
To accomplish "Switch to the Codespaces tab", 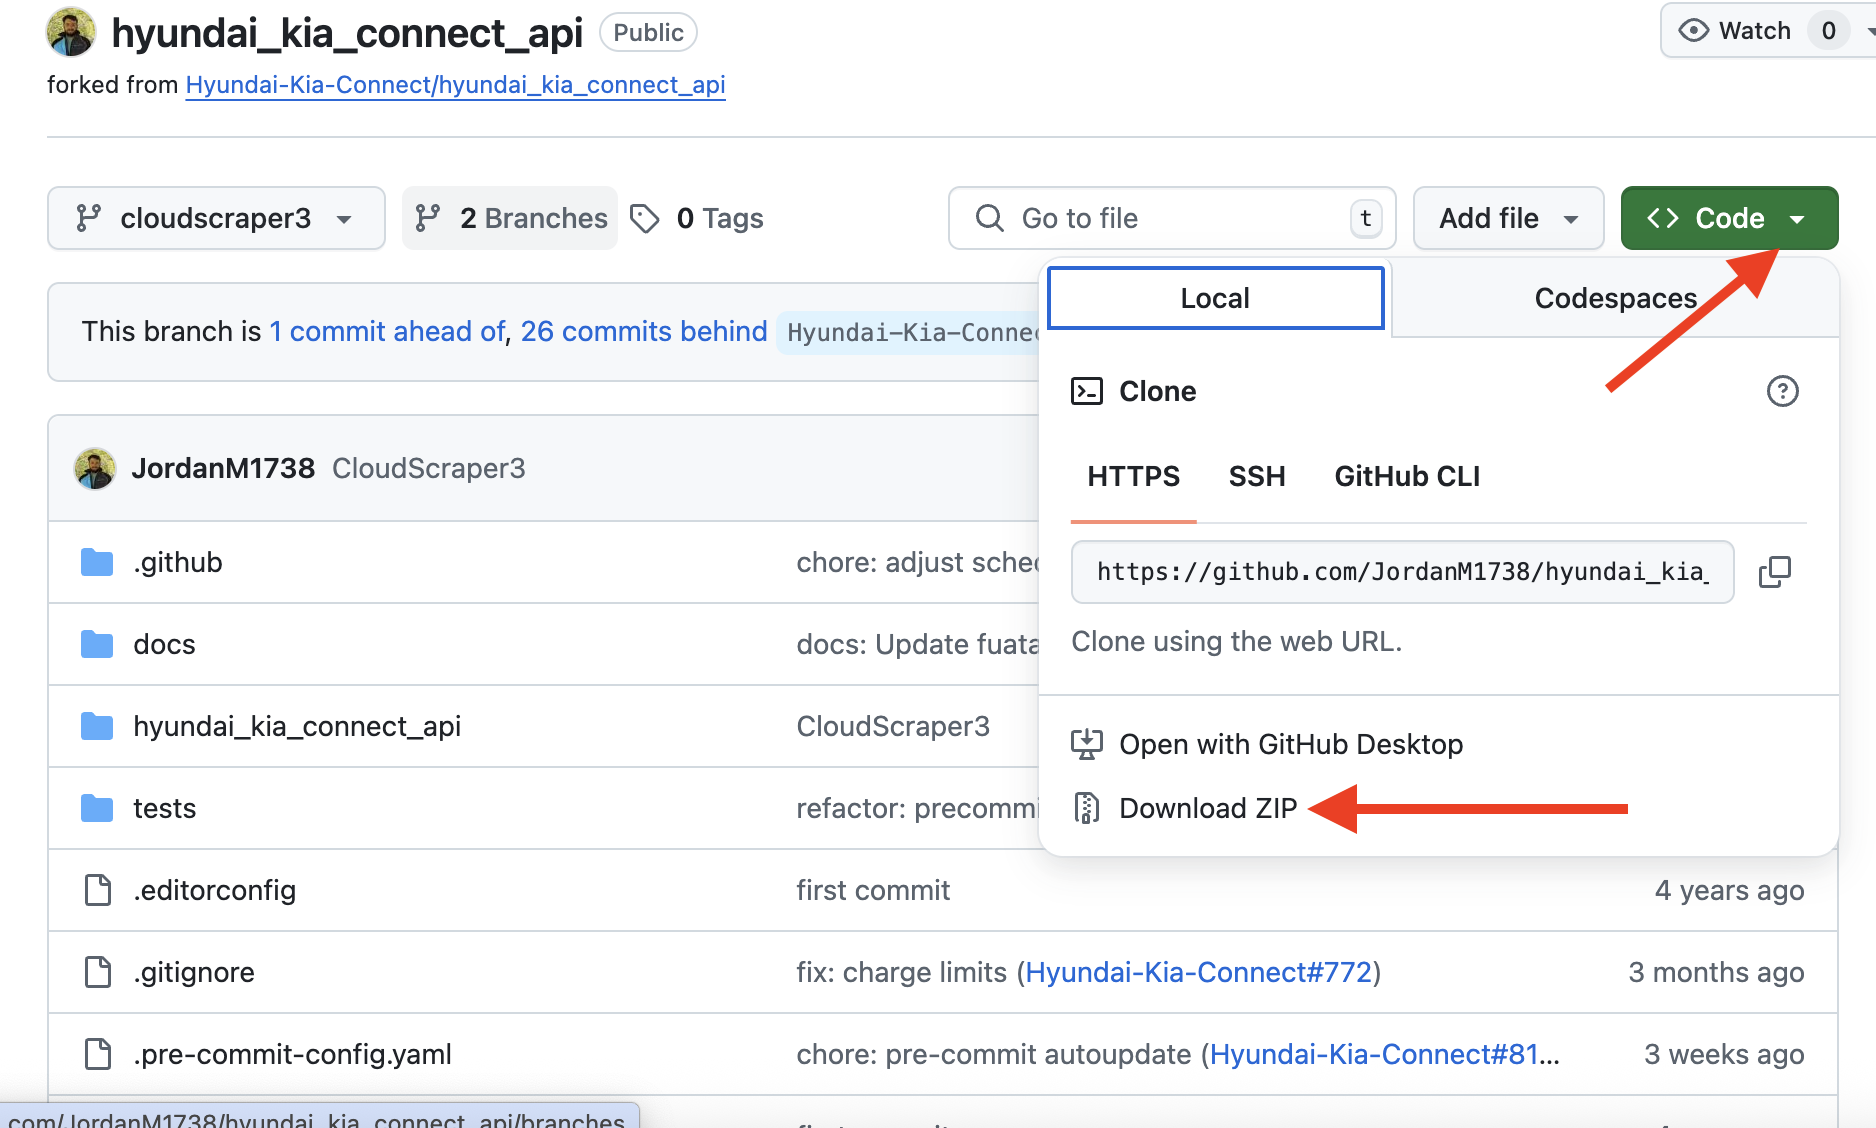I will click(1614, 297).
